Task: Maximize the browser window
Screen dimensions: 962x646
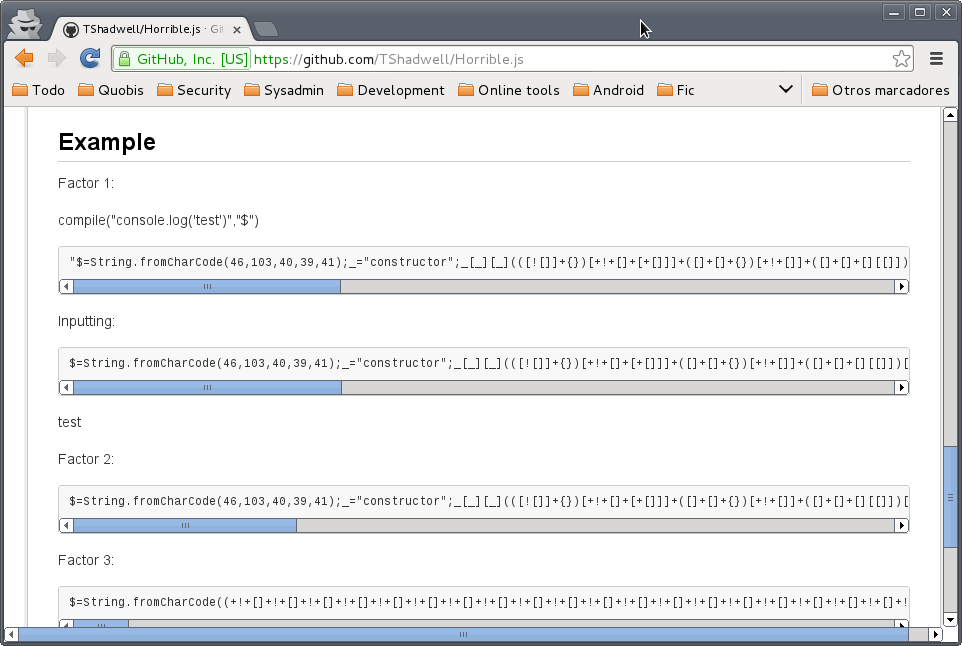Action: pyautogui.click(x=920, y=12)
